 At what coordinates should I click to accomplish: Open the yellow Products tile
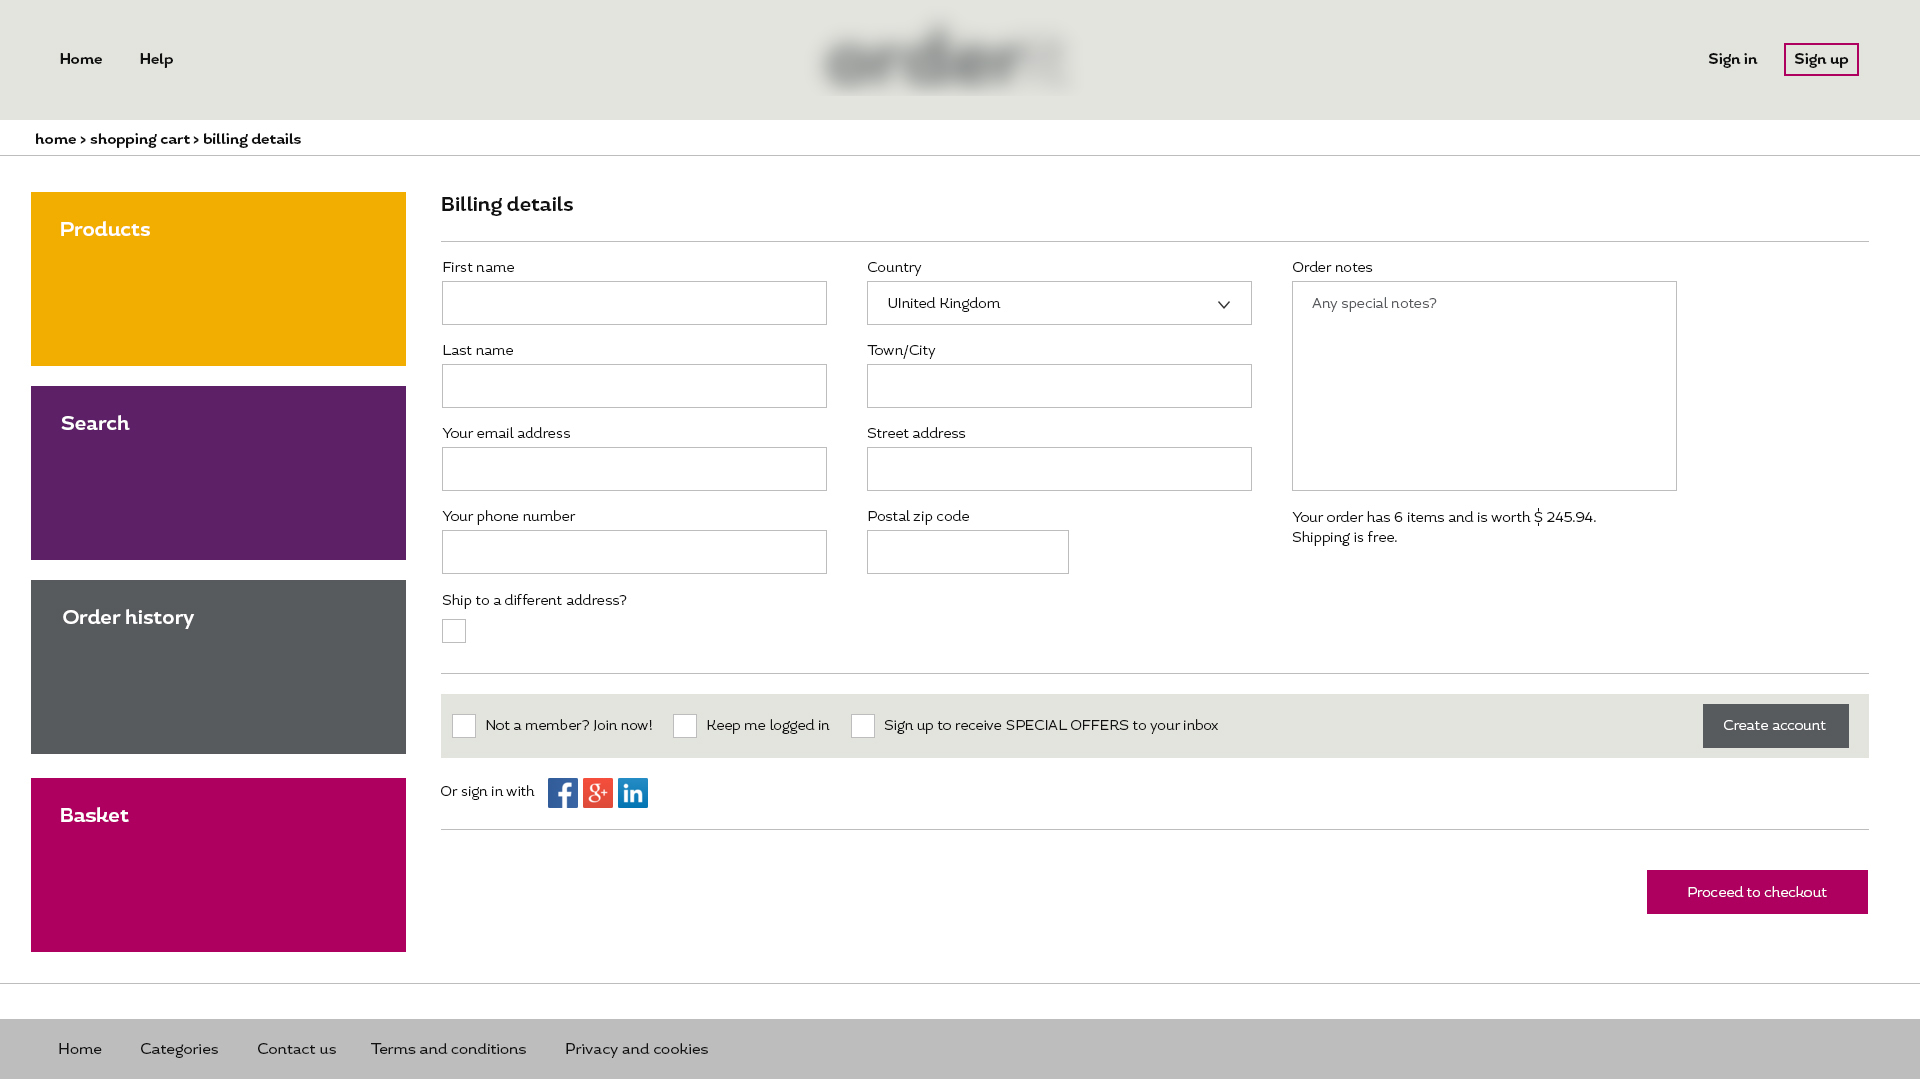(x=218, y=279)
